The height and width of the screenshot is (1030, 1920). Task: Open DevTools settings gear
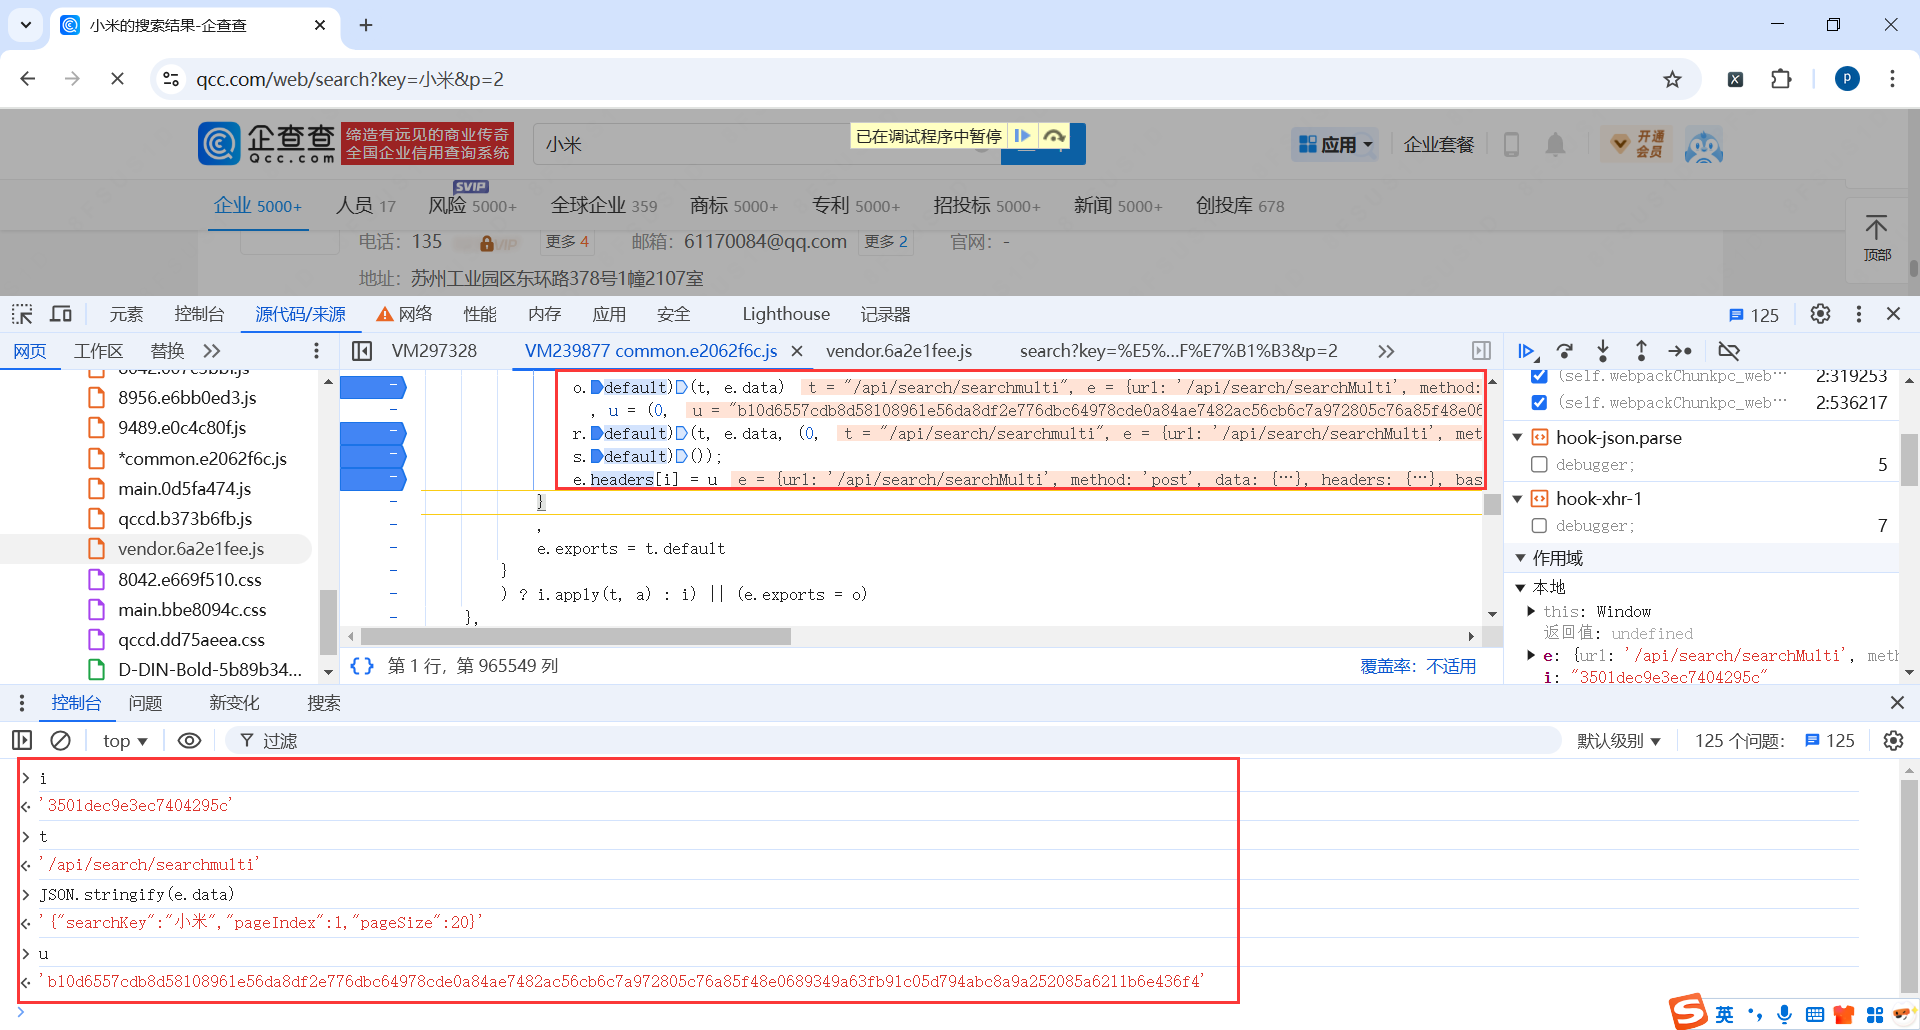[x=1820, y=314]
